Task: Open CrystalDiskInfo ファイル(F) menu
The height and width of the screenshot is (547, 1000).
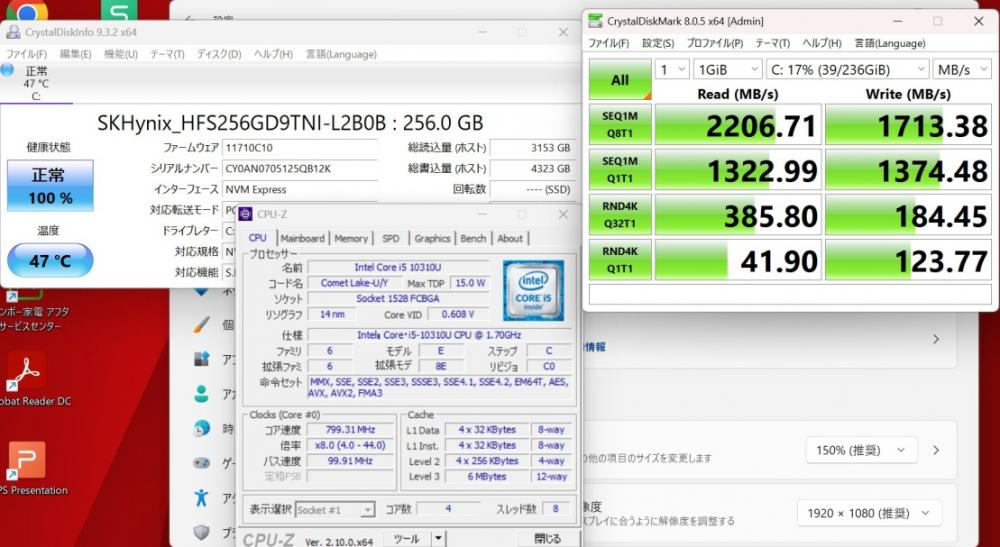Action: coord(26,54)
